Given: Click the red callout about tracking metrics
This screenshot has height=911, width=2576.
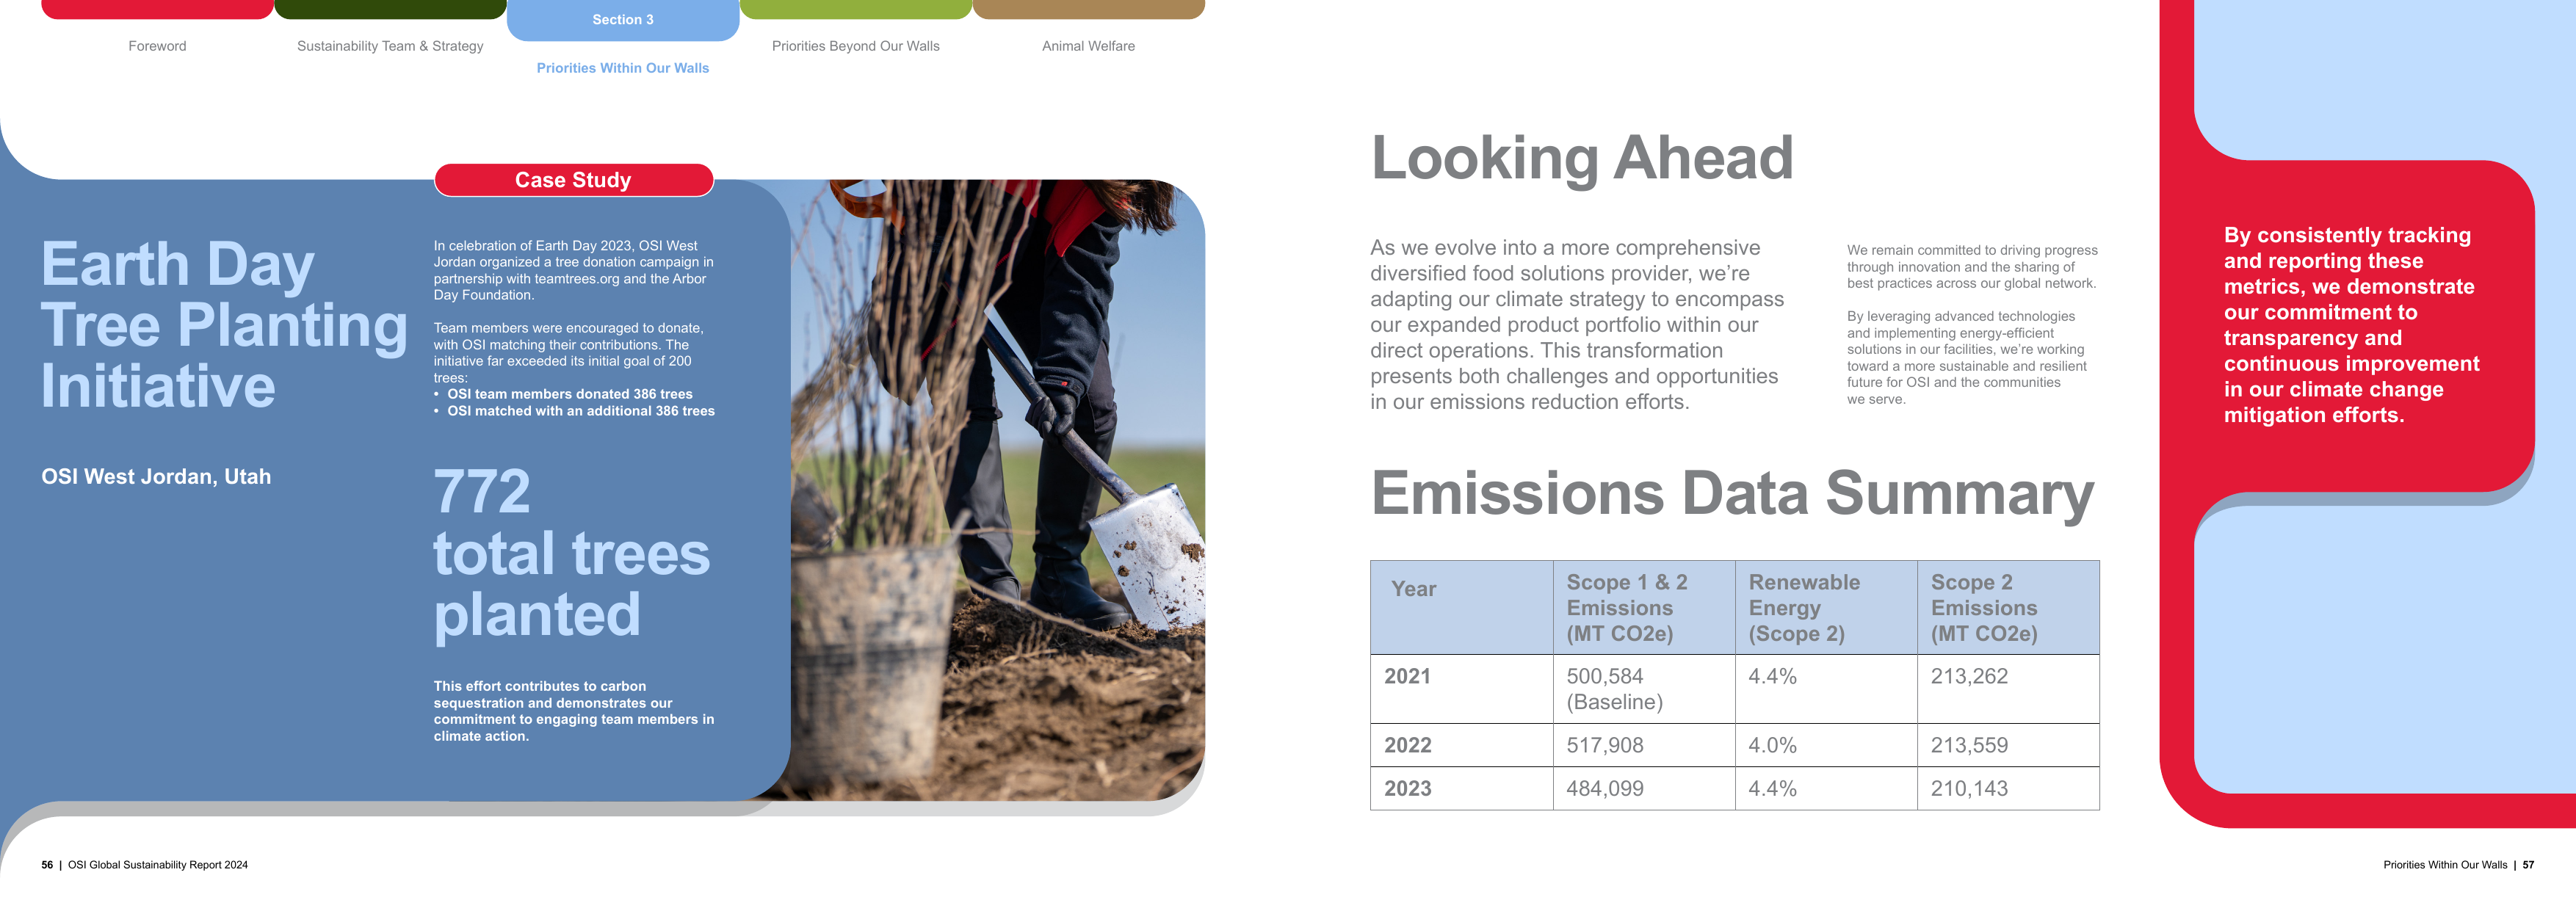Looking at the screenshot, I should pyautogui.click(x=2351, y=325).
